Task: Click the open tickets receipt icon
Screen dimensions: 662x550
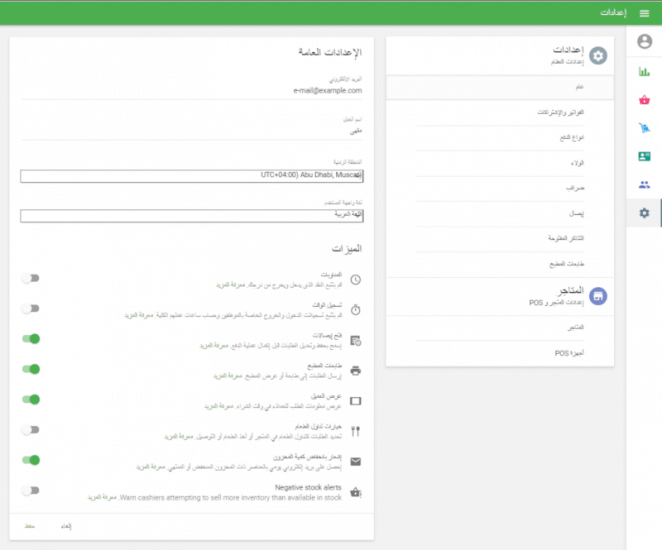Action: (355, 340)
